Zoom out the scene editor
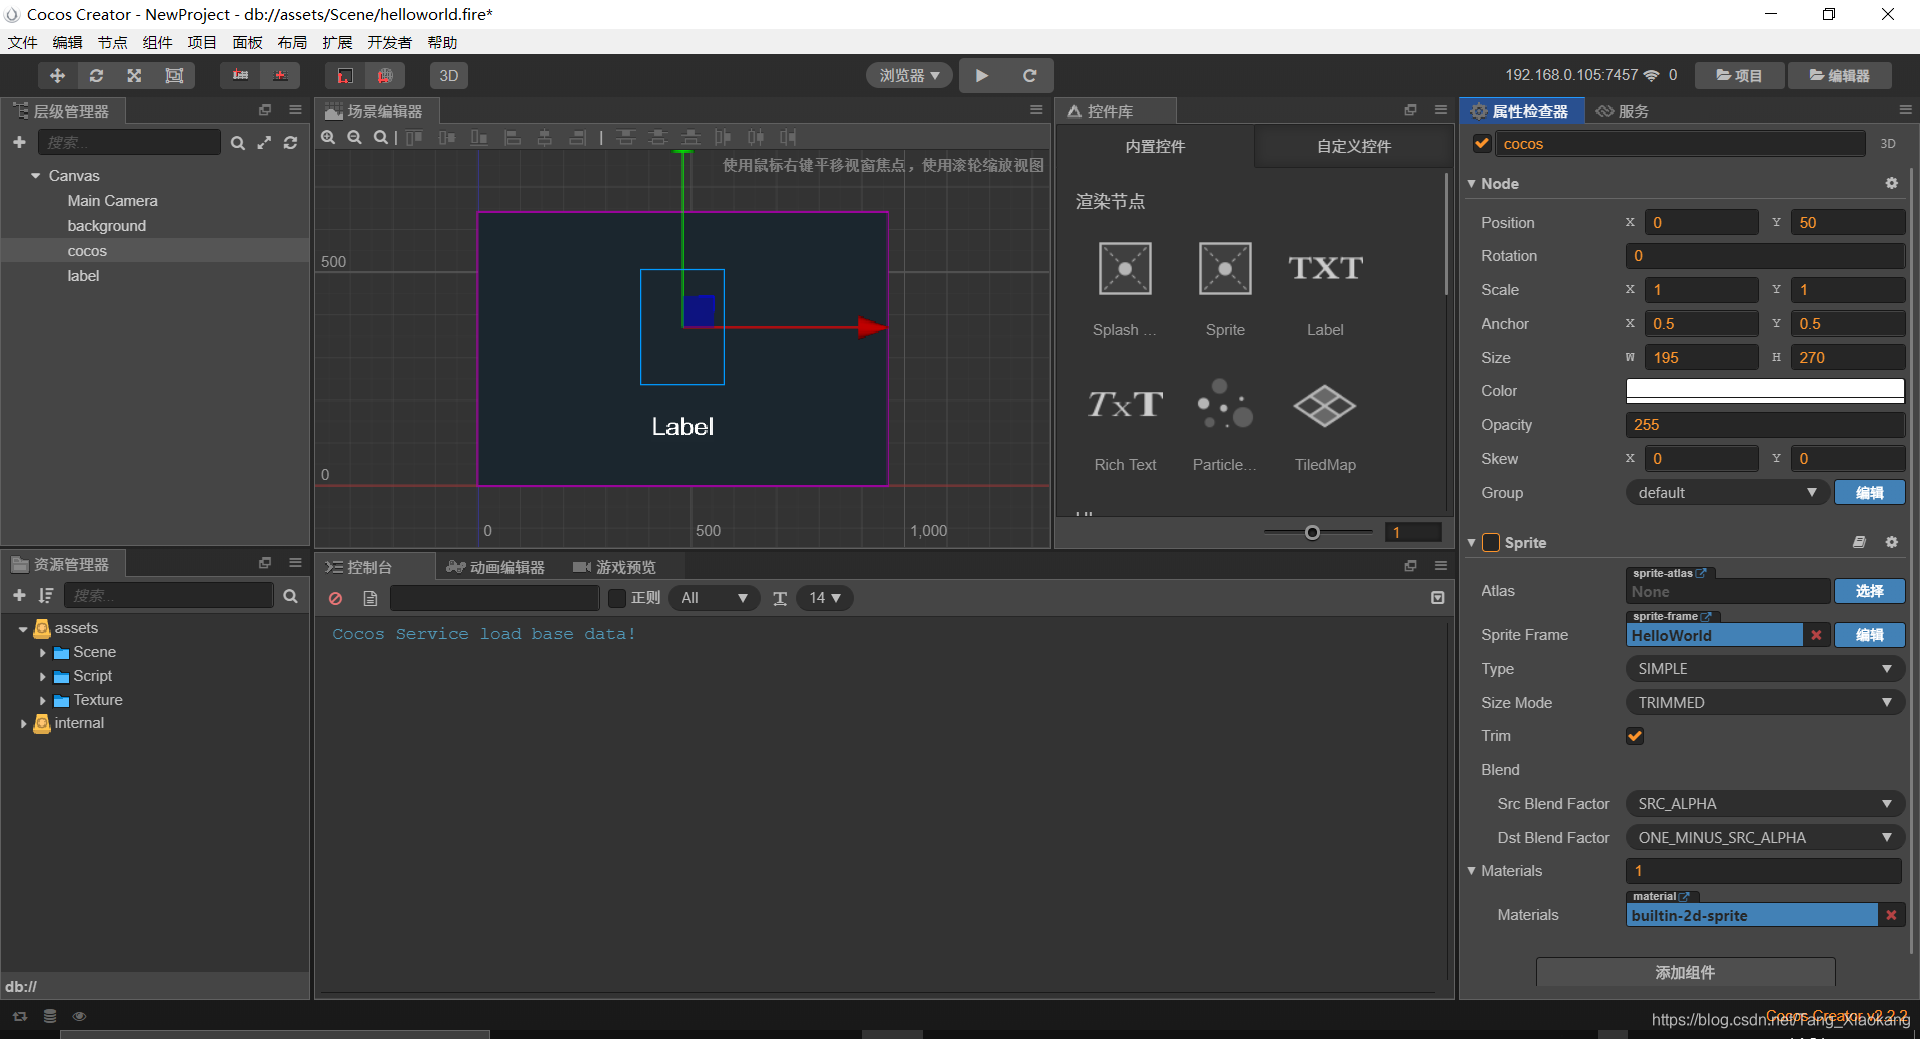Screen dimensions: 1920x1039 click(x=354, y=138)
